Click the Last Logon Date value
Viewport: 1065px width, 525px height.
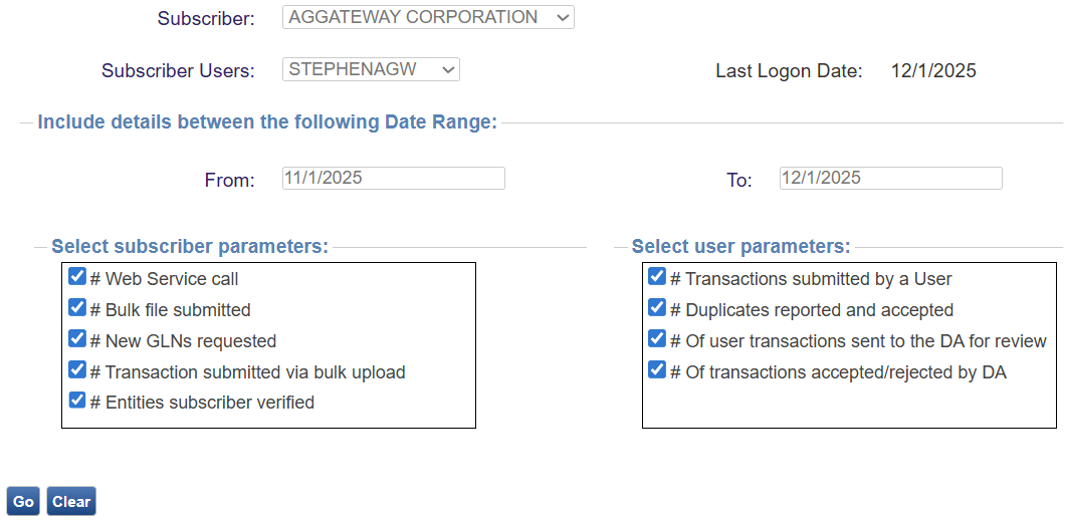click(x=933, y=71)
